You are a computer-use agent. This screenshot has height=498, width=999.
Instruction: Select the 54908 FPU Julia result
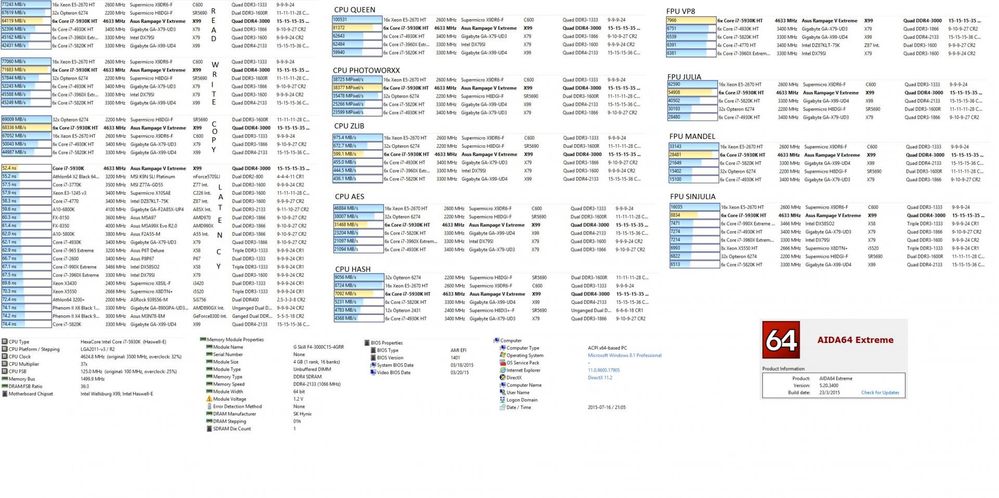coord(691,92)
